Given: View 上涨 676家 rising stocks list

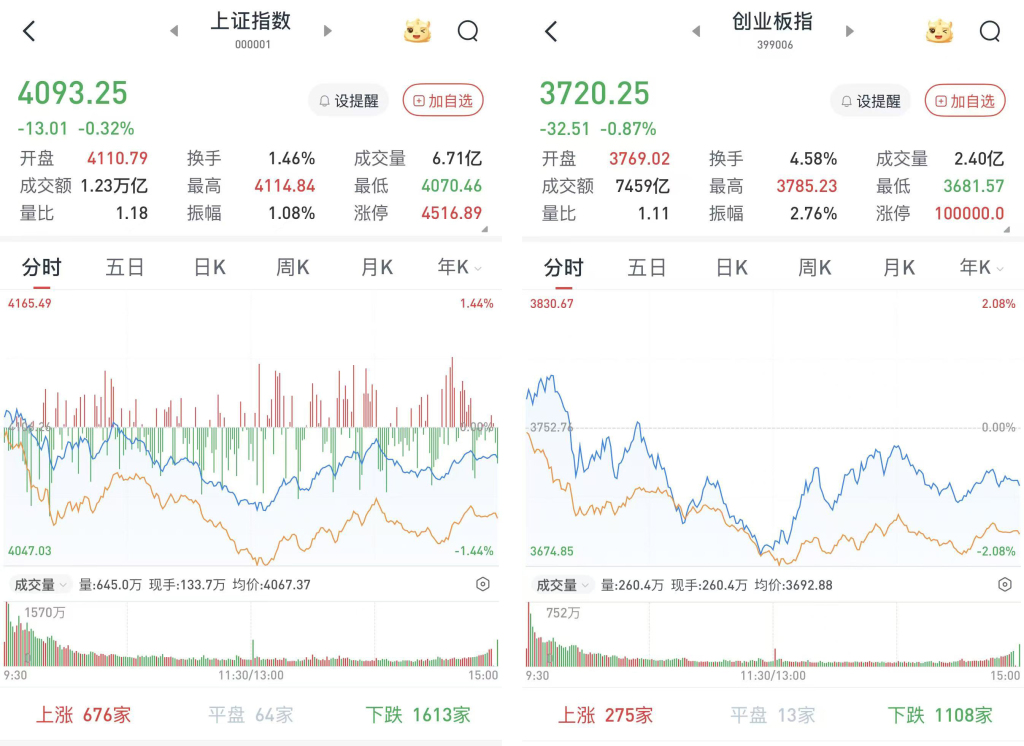Looking at the screenshot, I should point(84,715).
